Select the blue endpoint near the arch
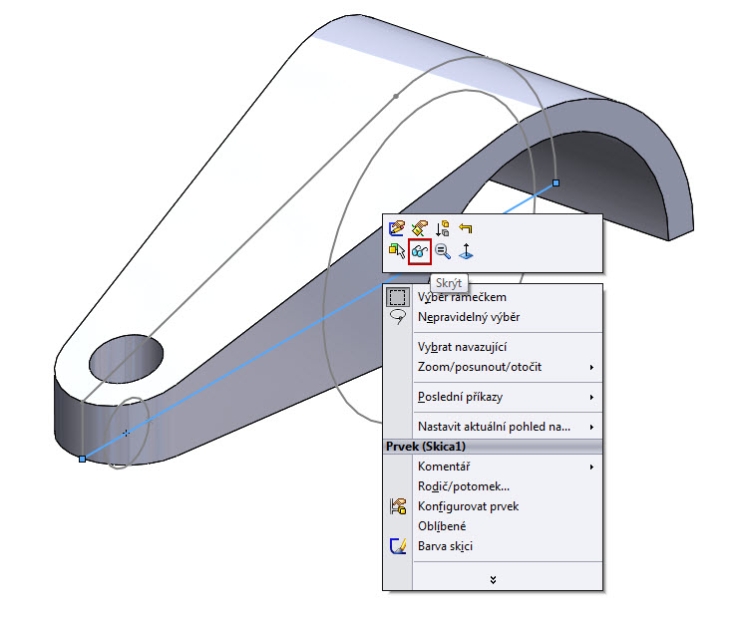750x617 pixels. coord(556,183)
